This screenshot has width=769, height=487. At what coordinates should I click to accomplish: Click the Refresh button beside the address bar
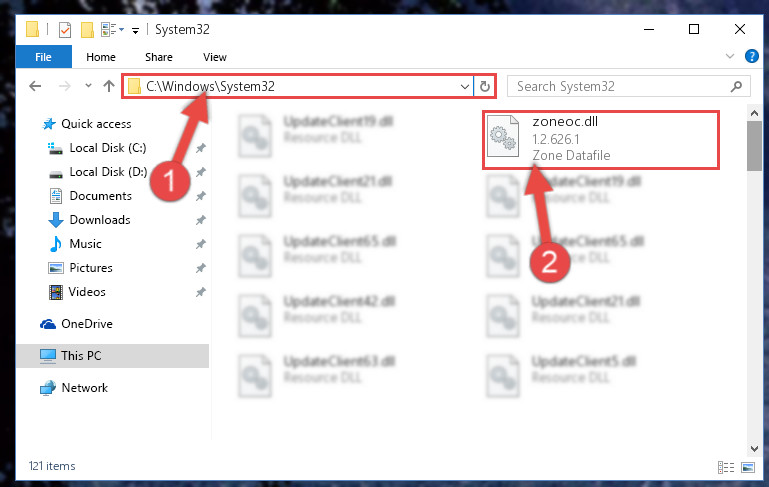tap(485, 86)
